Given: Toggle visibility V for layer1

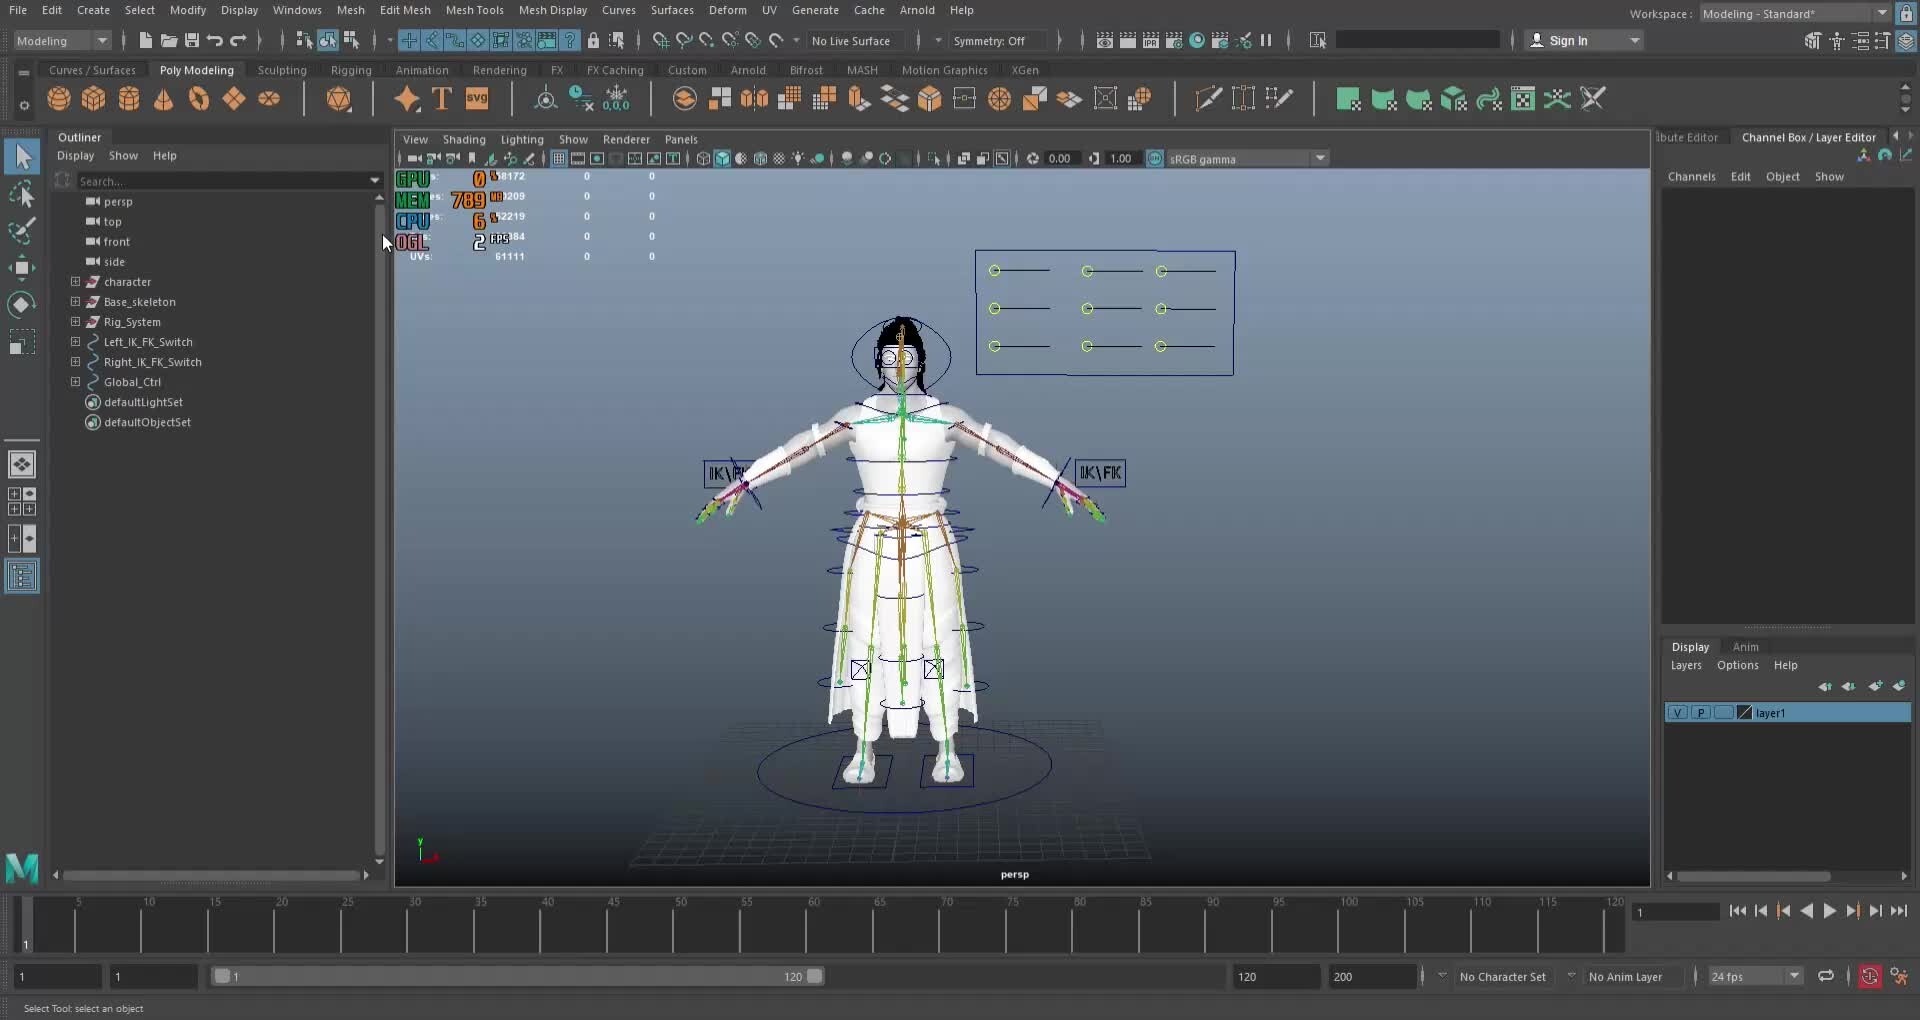Looking at the screenshot, I should 1677,712.
